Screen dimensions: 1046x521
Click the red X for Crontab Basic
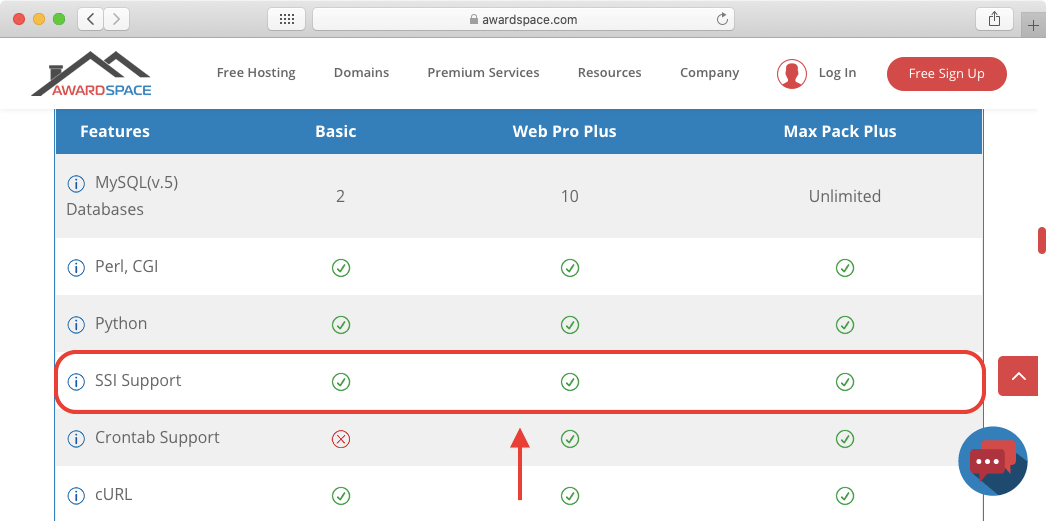point(340,439)
